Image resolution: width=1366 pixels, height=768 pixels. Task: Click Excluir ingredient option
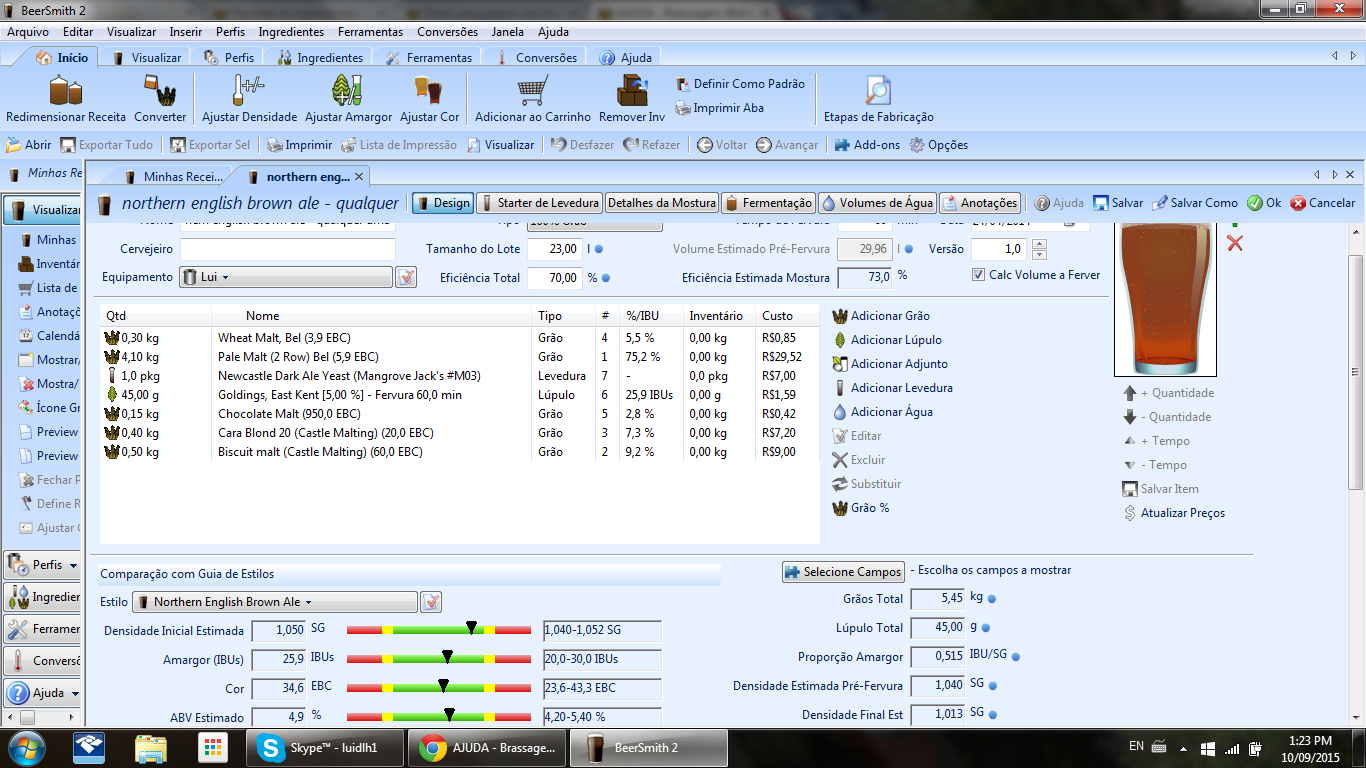coord(858,460)
